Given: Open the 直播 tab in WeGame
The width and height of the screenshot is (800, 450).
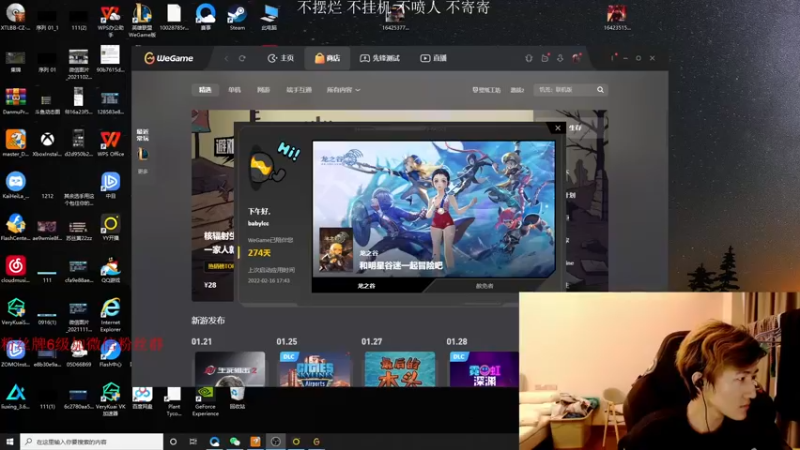Looking at the screenshot, I should tap(434, 58).
